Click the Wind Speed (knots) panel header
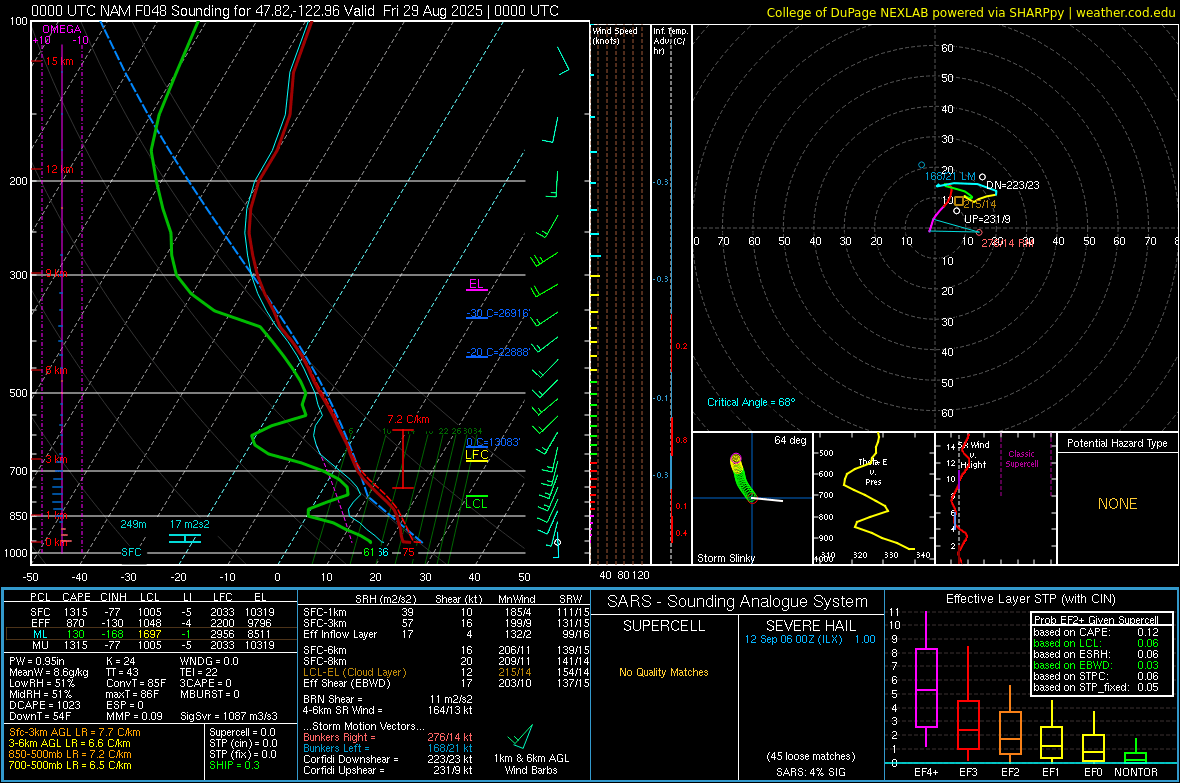1180x783 pixels. (615, 35)
